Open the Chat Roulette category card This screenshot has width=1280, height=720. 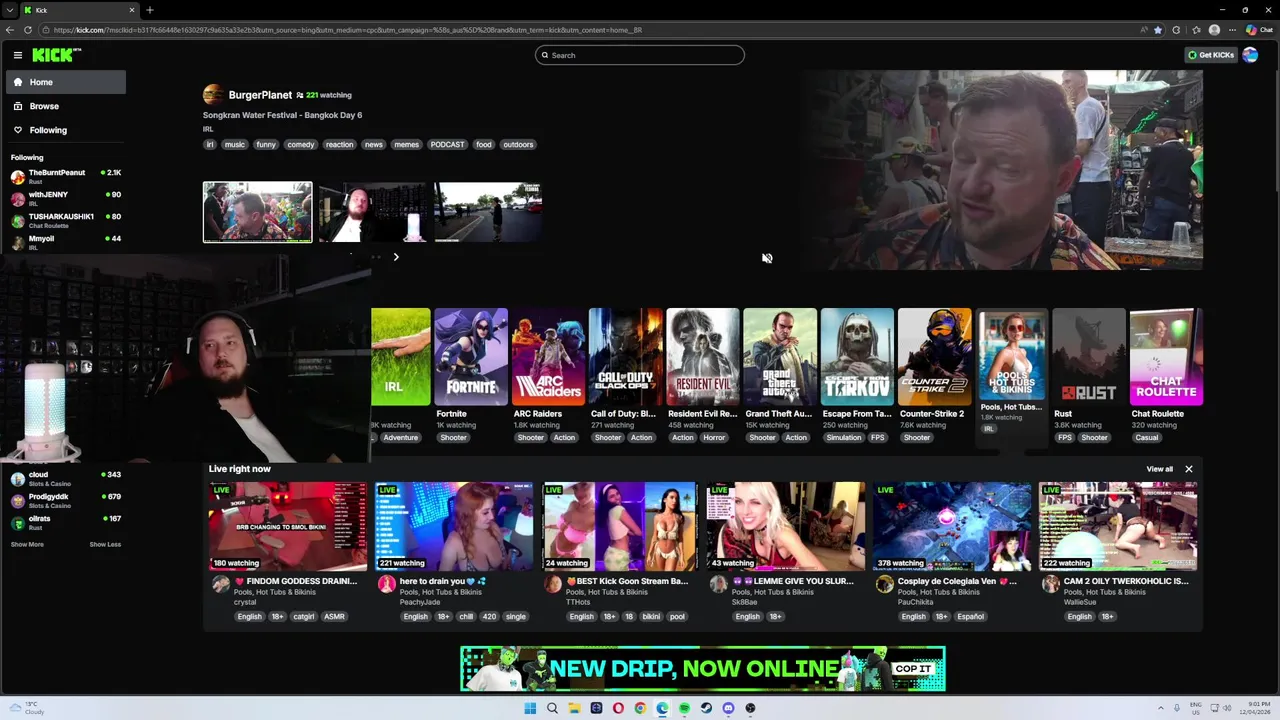tap(1166, 357)
